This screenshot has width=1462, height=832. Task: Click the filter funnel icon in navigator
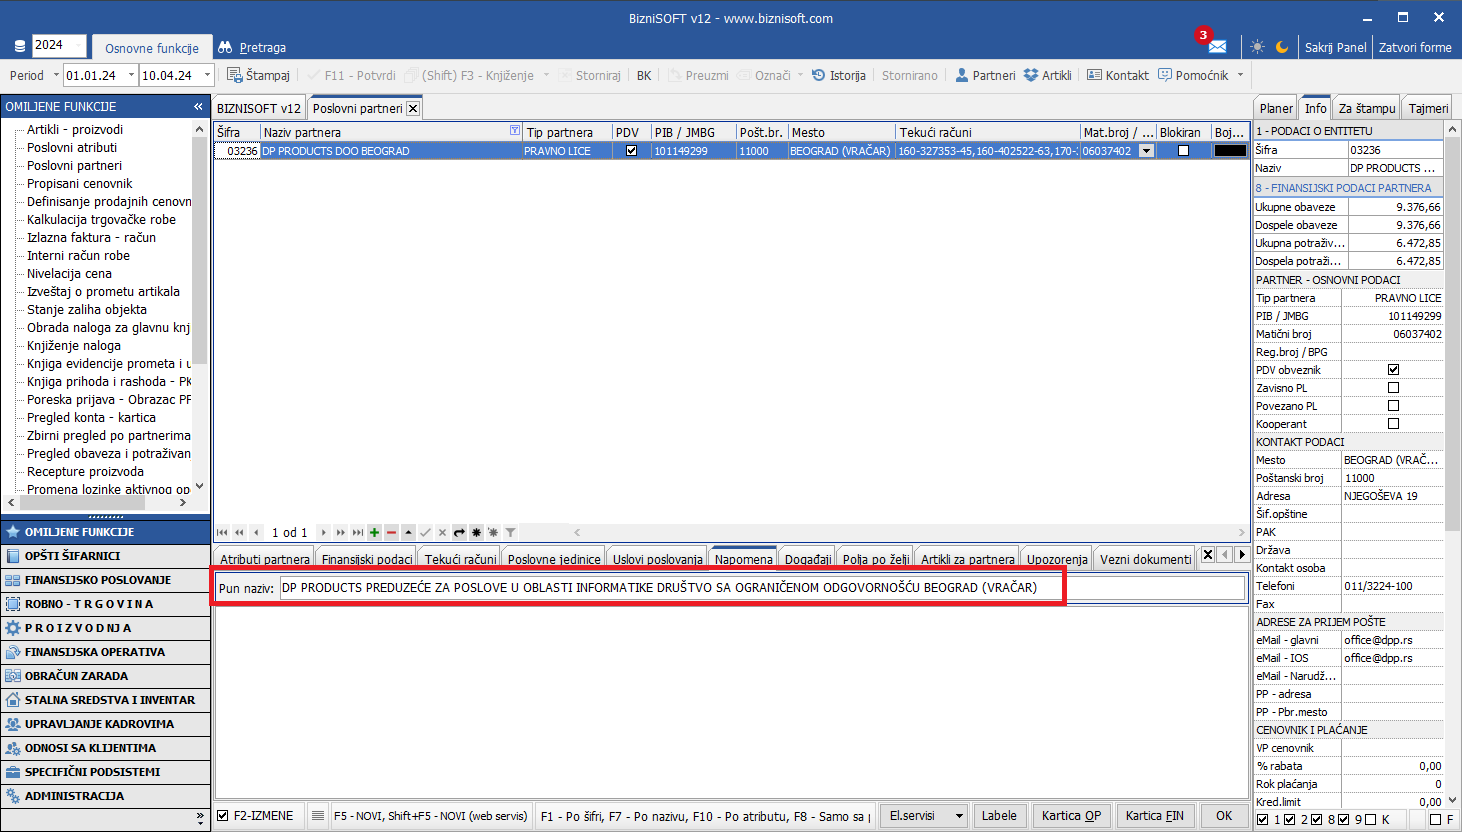click(510, 533)
